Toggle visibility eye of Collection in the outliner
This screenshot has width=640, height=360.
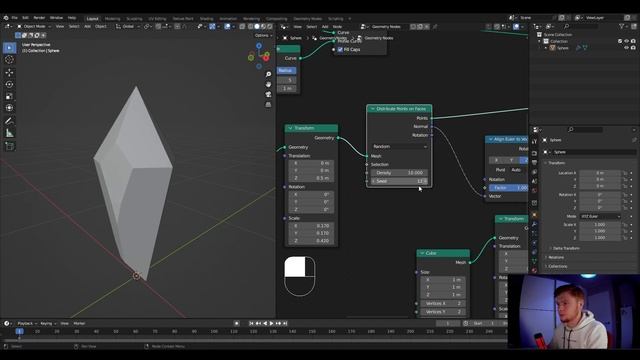pos(627,41)
